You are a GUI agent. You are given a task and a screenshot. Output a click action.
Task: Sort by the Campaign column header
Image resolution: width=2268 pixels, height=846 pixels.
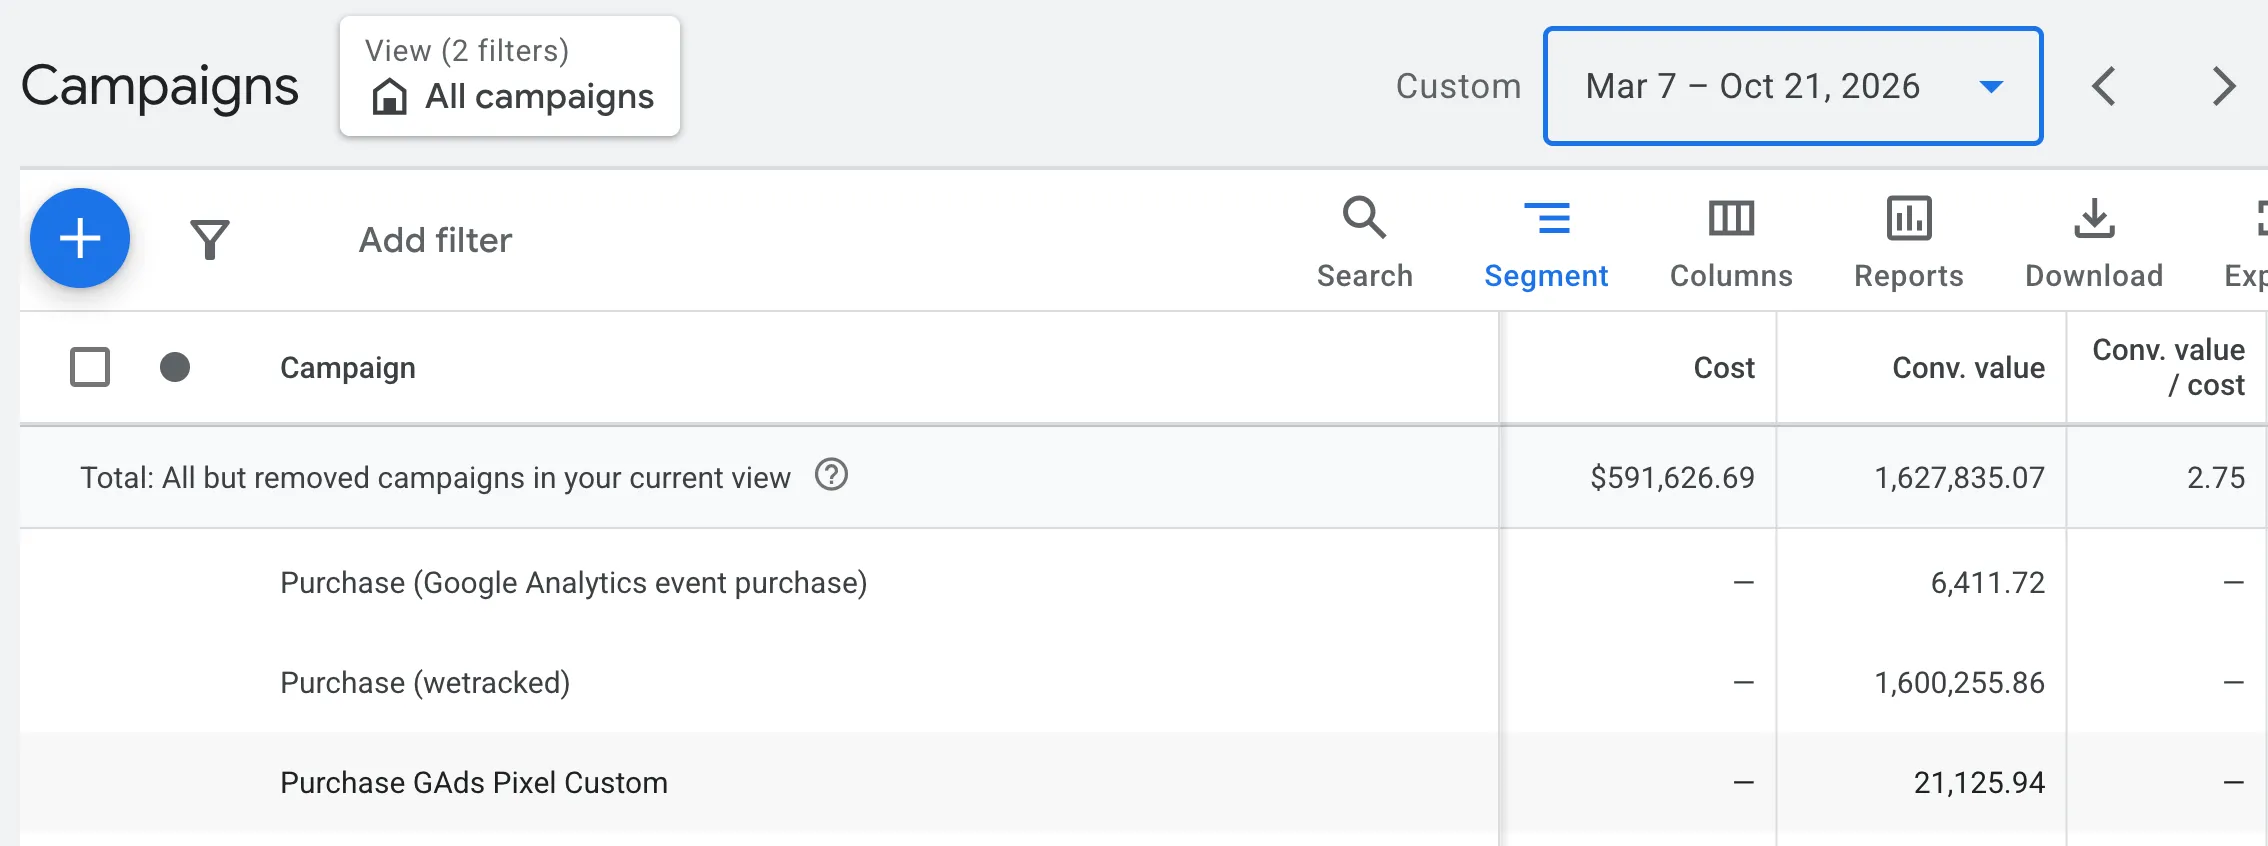point(347,368)
